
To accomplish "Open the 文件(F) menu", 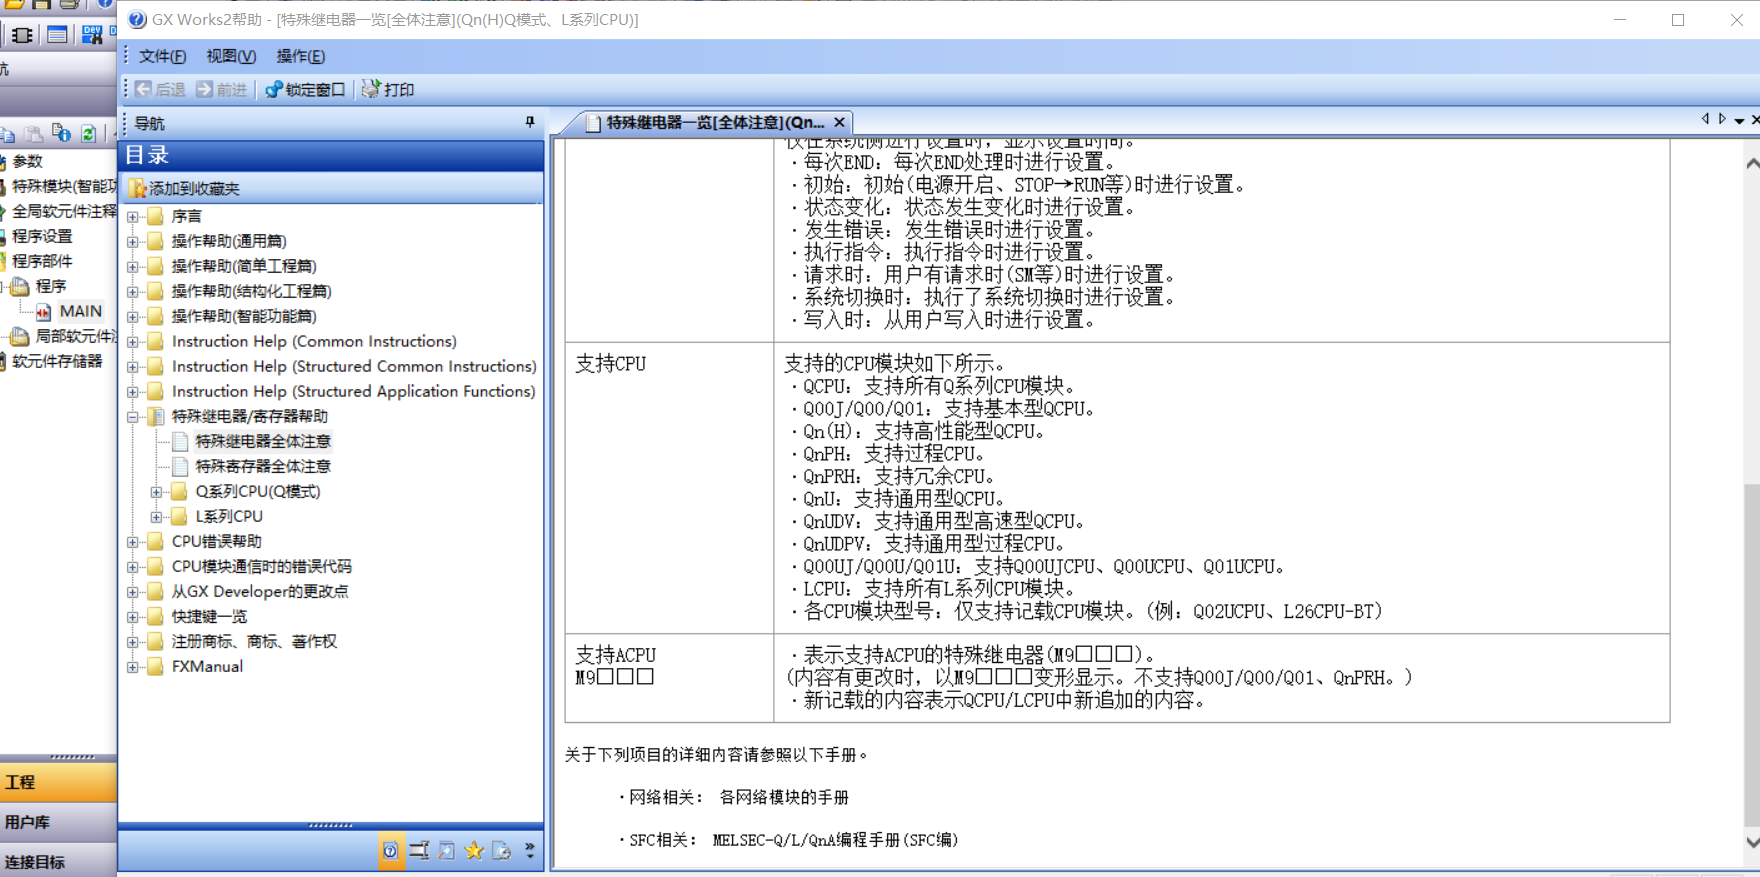I will click(x=162, y=56).
